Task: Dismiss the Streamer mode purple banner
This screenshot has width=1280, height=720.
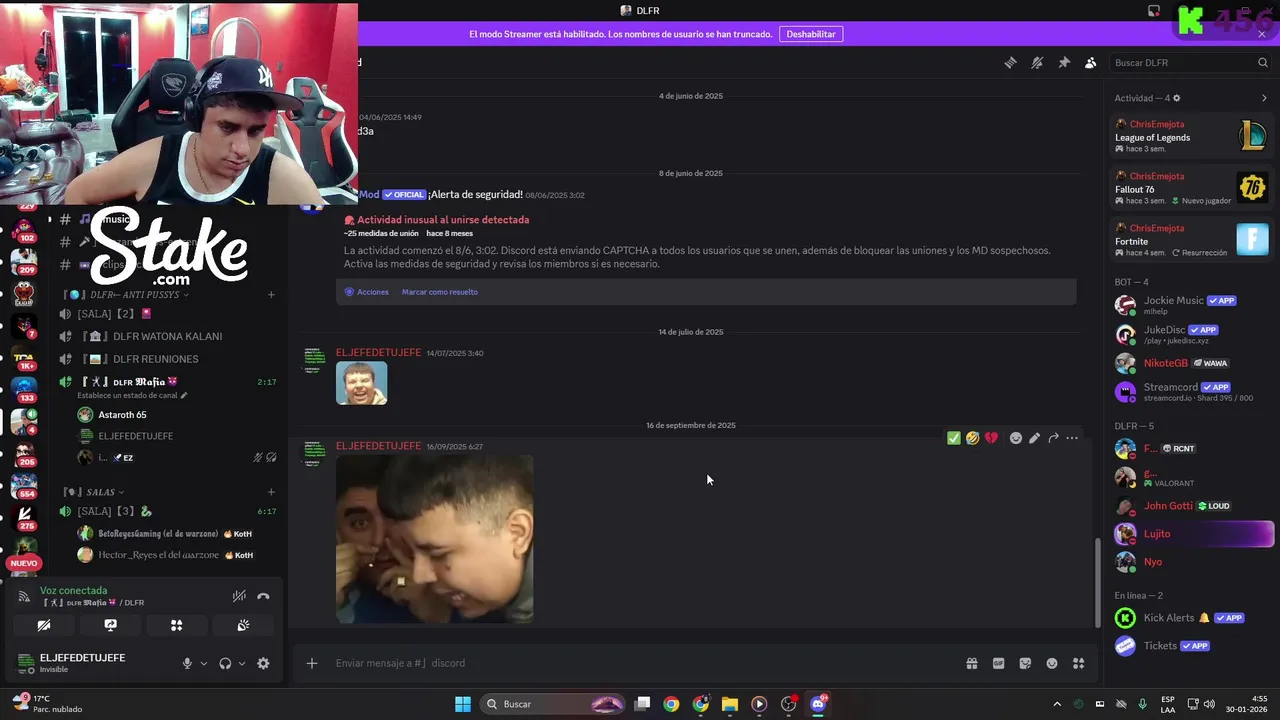Action: pyautogui.click(x=1262, y=34)
